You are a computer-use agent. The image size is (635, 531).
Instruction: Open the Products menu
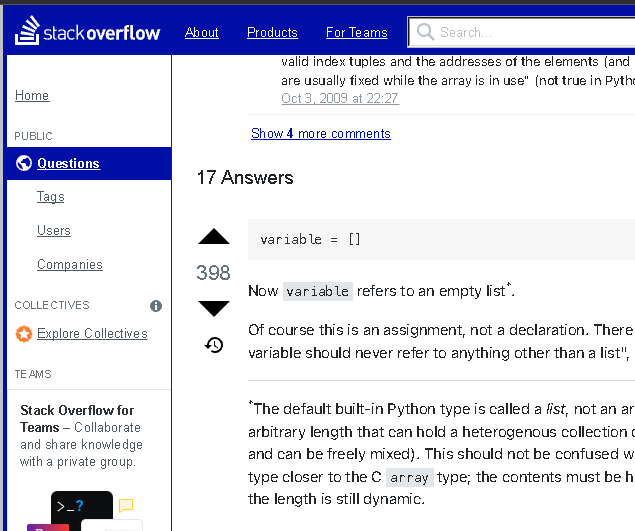click(272, 32)
